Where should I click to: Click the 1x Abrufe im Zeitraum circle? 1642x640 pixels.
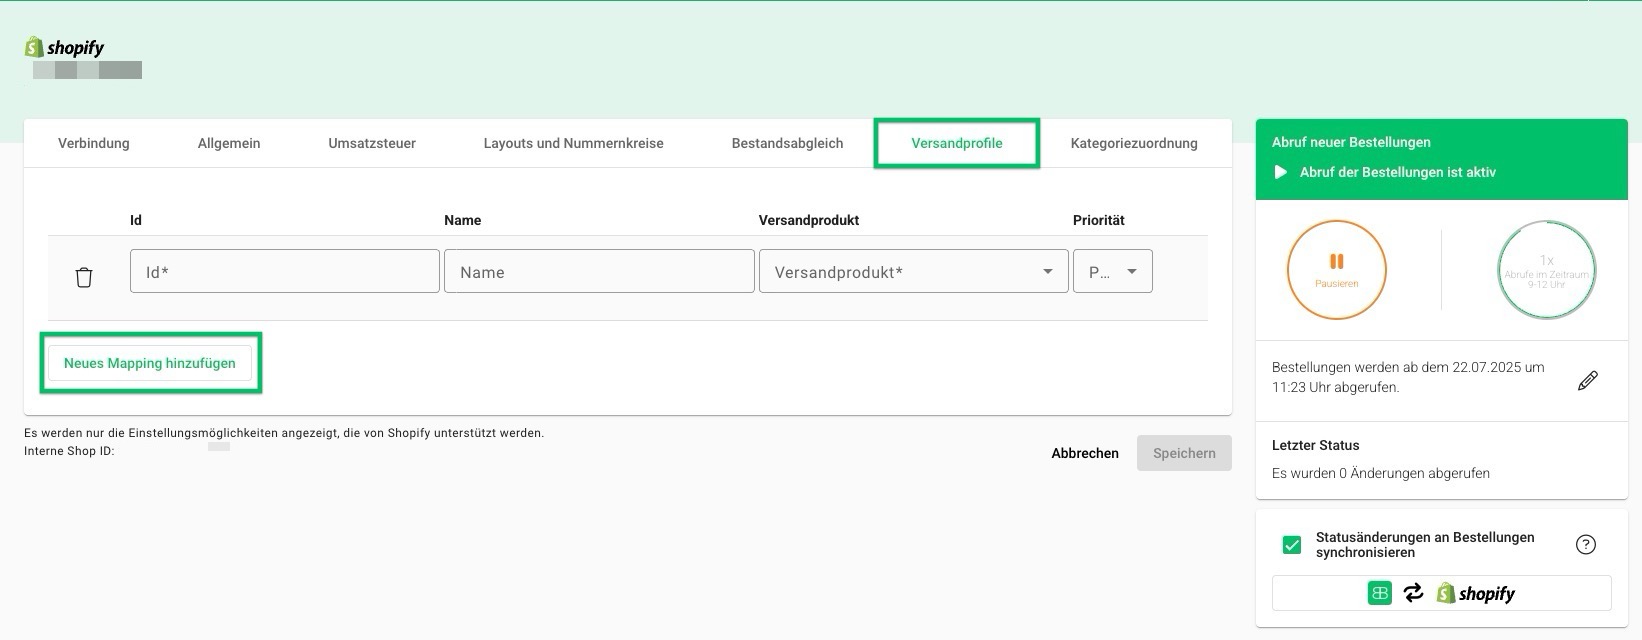(1546, 270)
